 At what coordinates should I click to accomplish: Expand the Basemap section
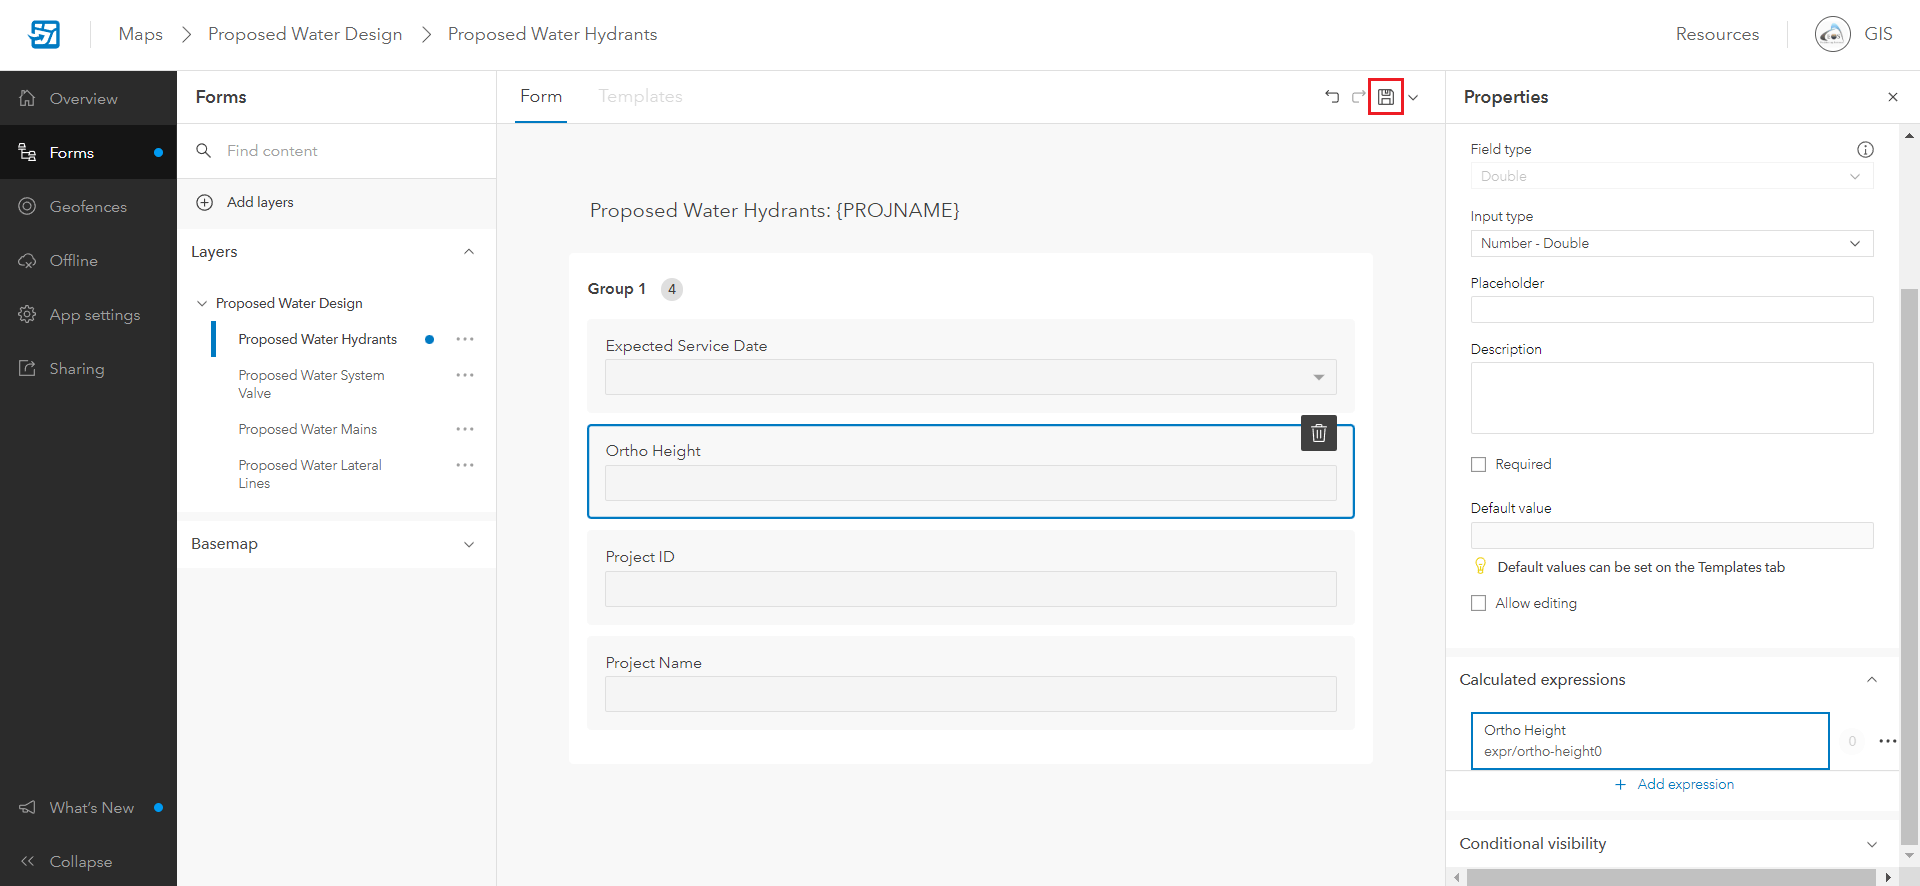(469, 544)
